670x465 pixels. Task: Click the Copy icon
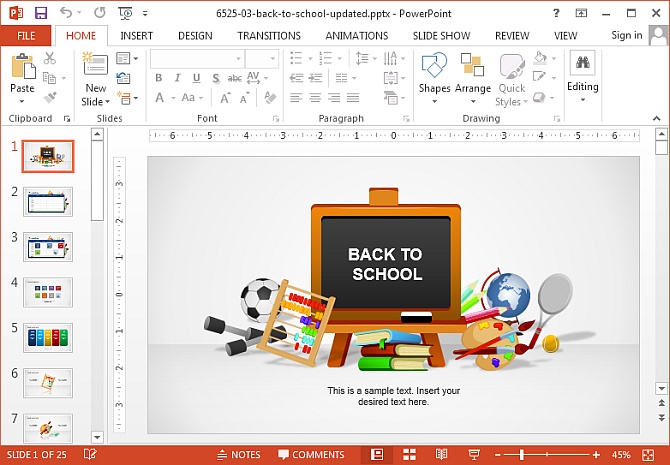(50, 78)
